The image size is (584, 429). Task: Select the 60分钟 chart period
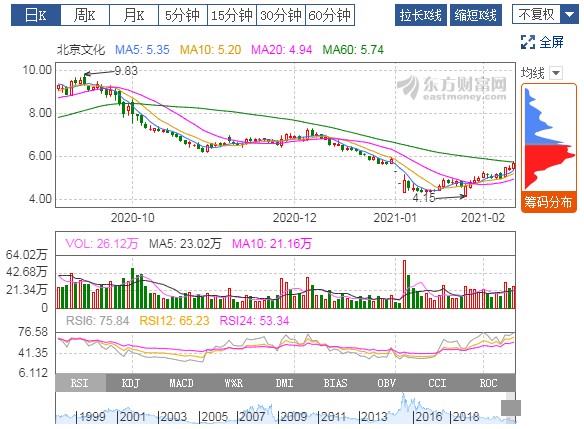click(330, 15)
